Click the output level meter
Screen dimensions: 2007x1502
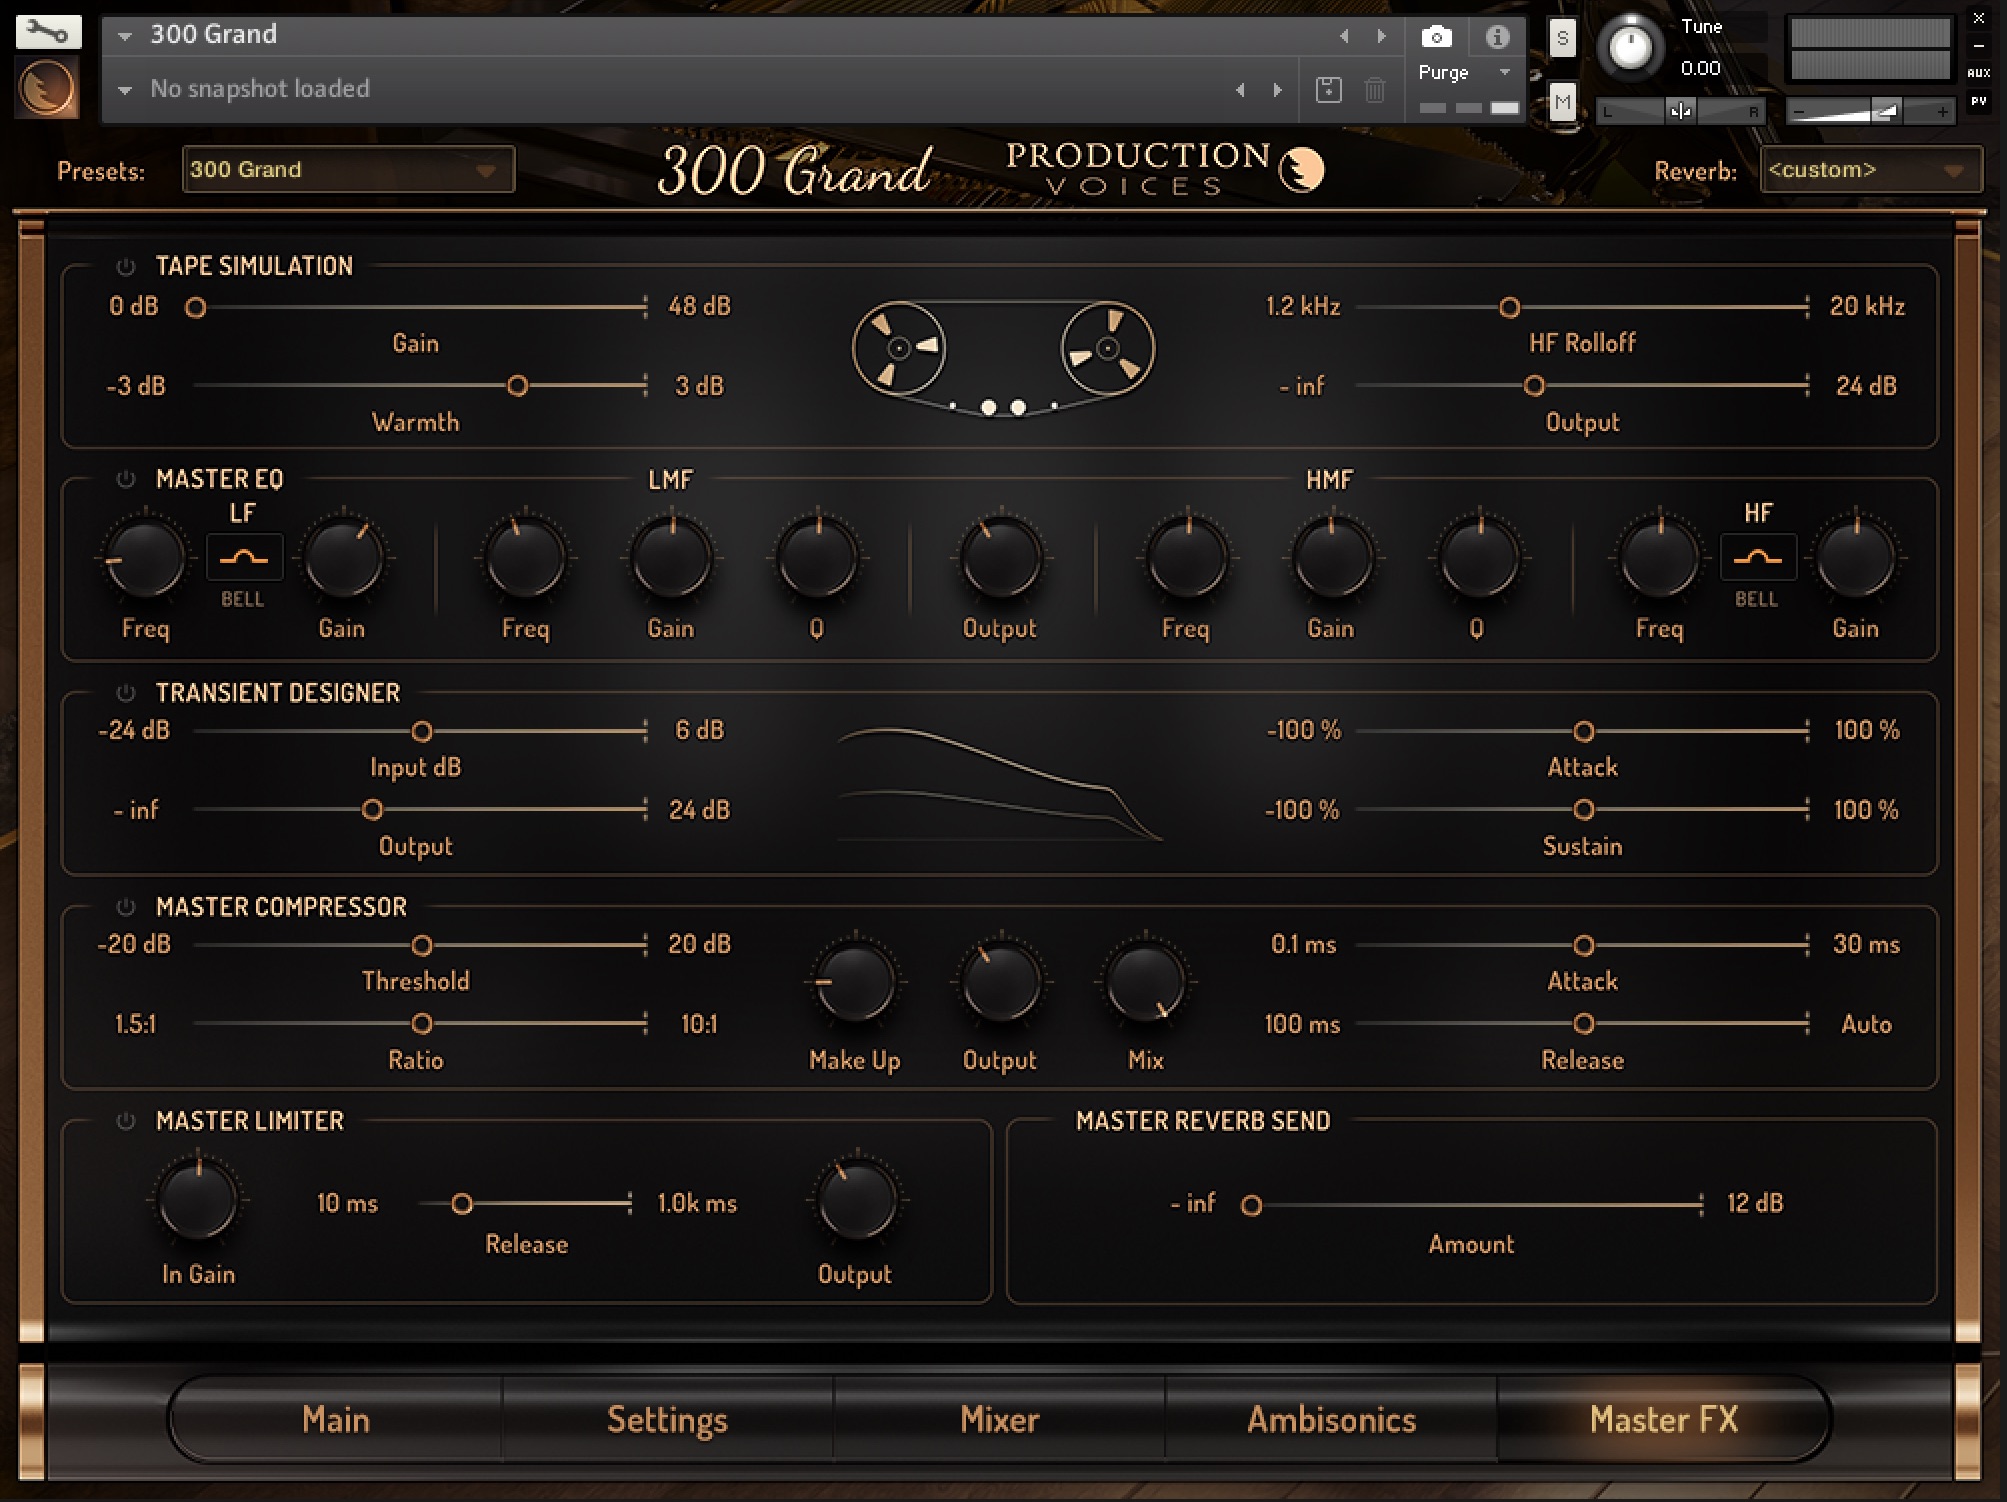pos(1869,49)
